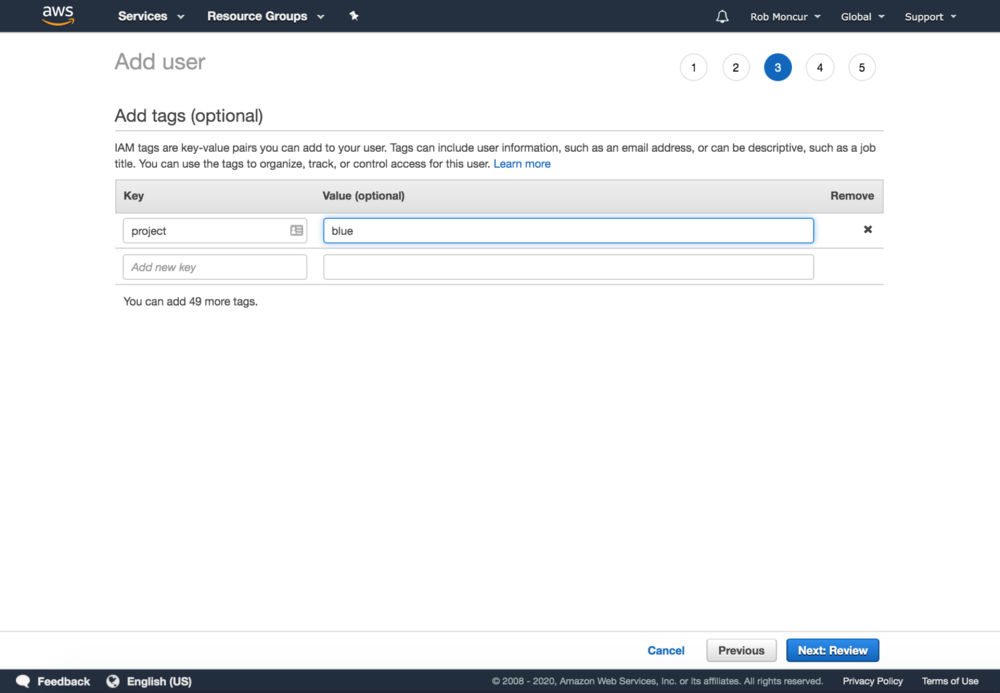
Task: Click the Next: Review button
Action: (832, 650)
